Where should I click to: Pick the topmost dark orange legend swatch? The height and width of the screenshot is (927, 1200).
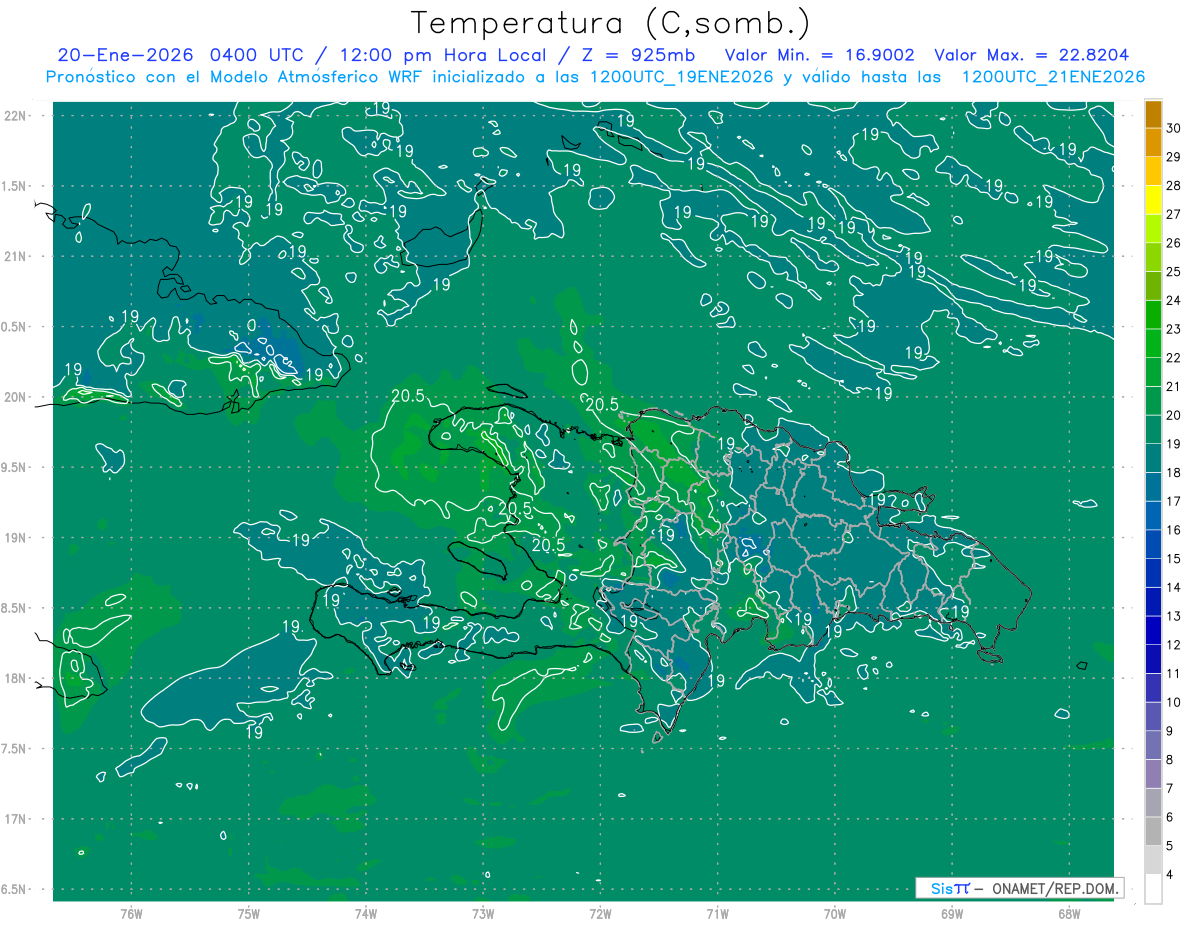tap(1153, 115)
